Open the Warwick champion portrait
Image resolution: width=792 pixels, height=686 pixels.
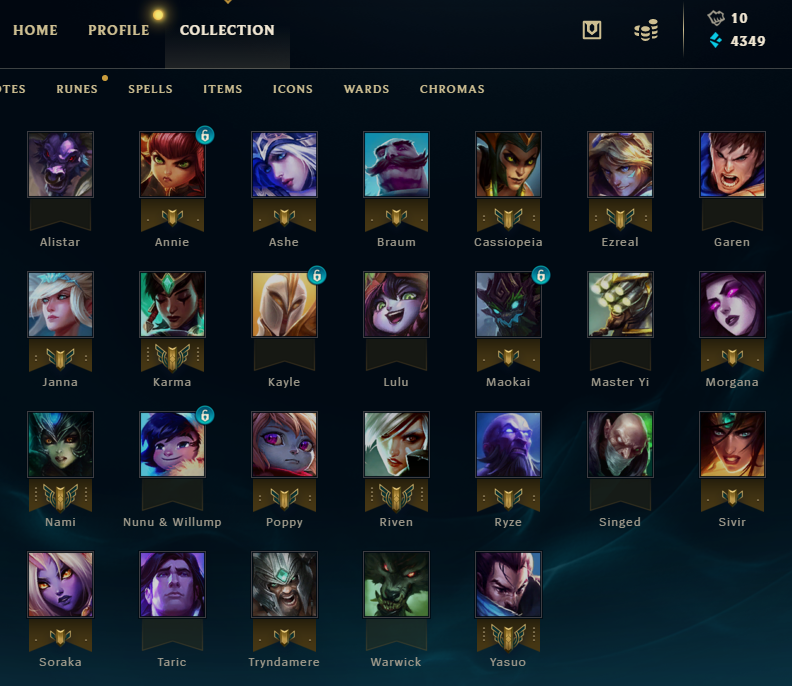coord(396,584)
